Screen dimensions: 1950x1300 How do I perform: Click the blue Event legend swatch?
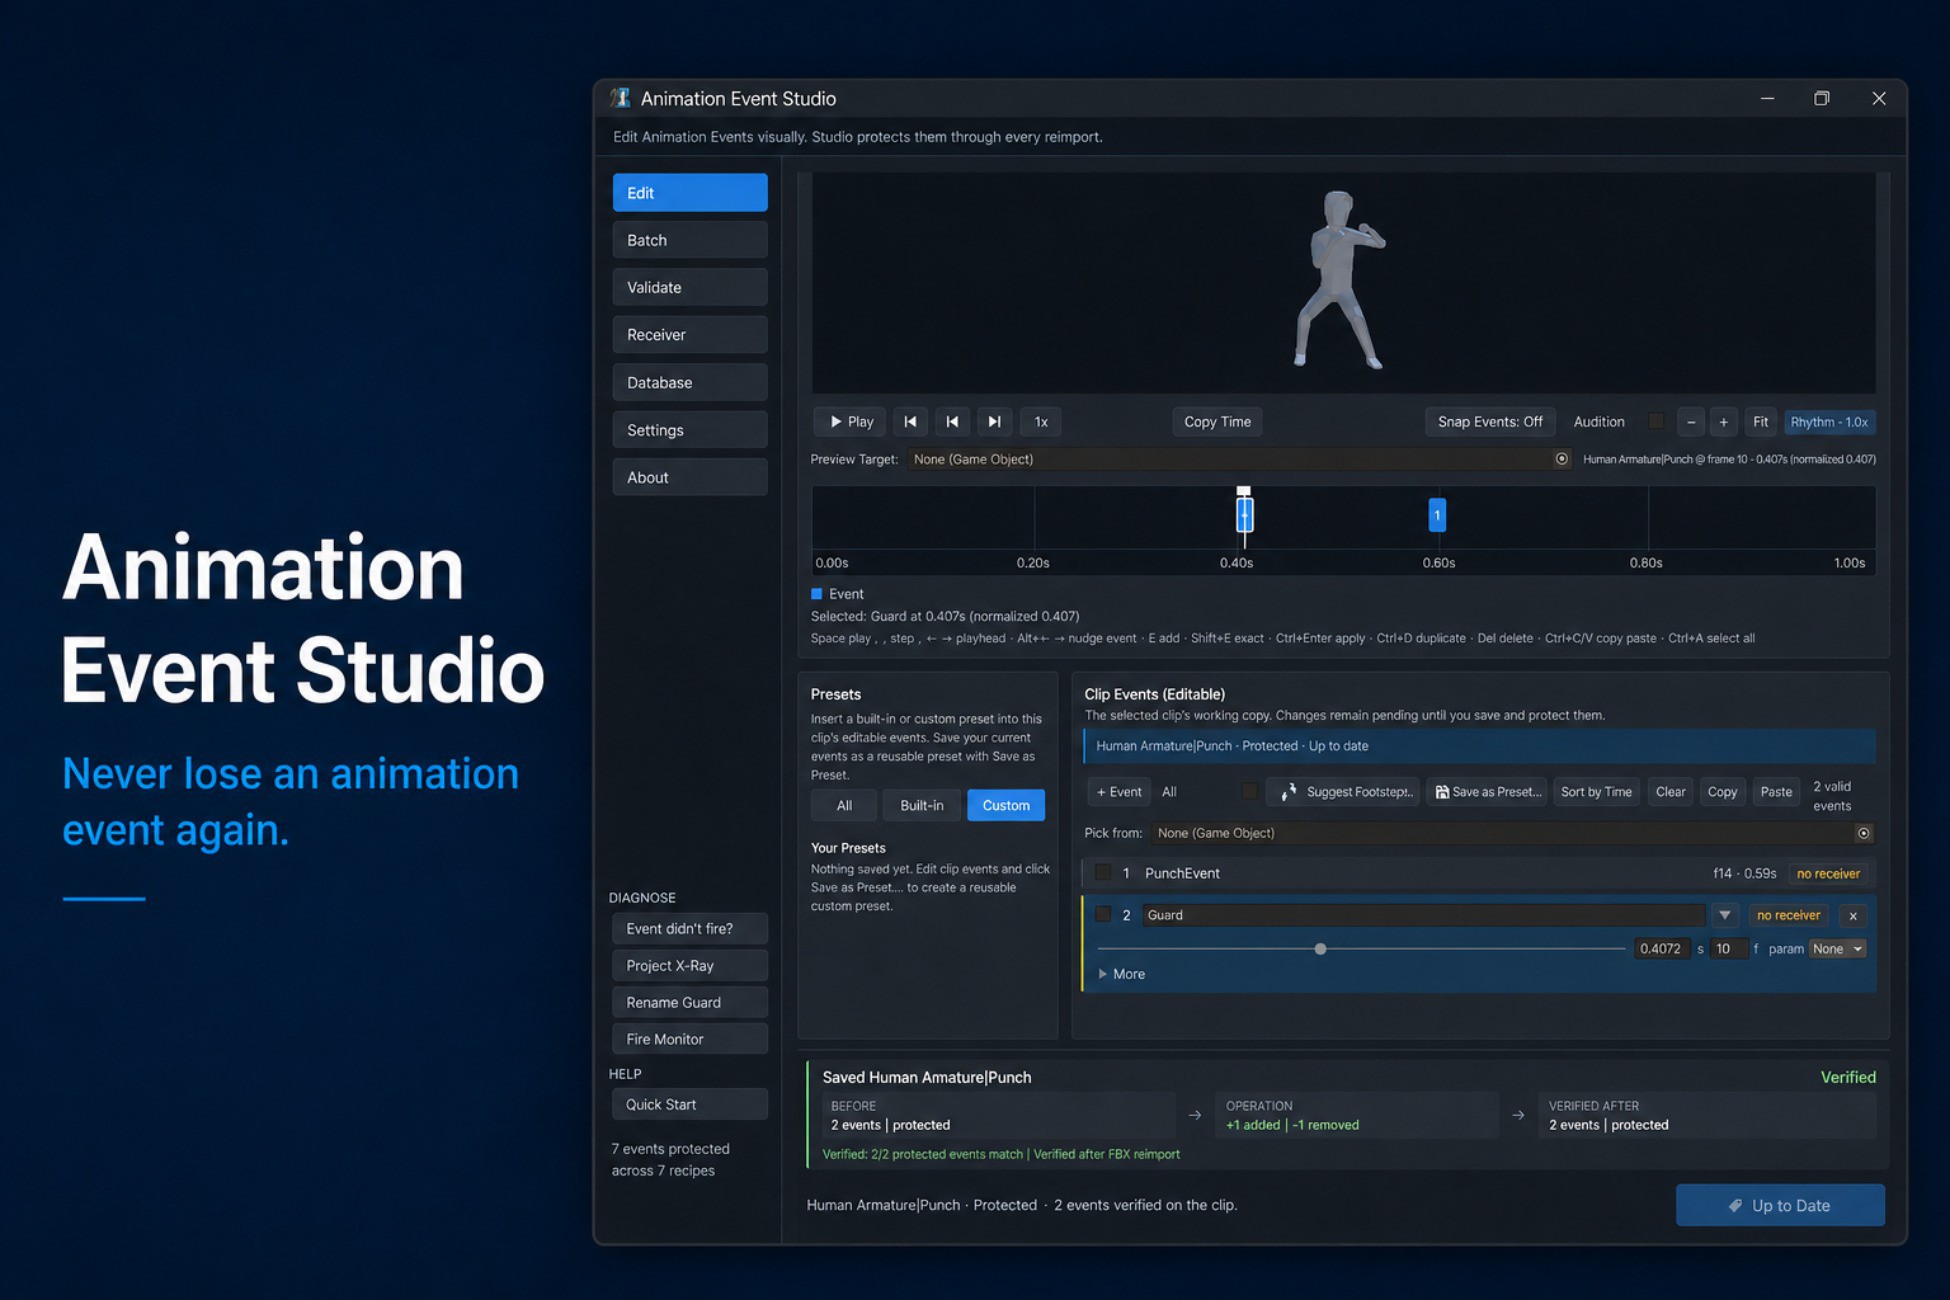[x=816, y=594]
